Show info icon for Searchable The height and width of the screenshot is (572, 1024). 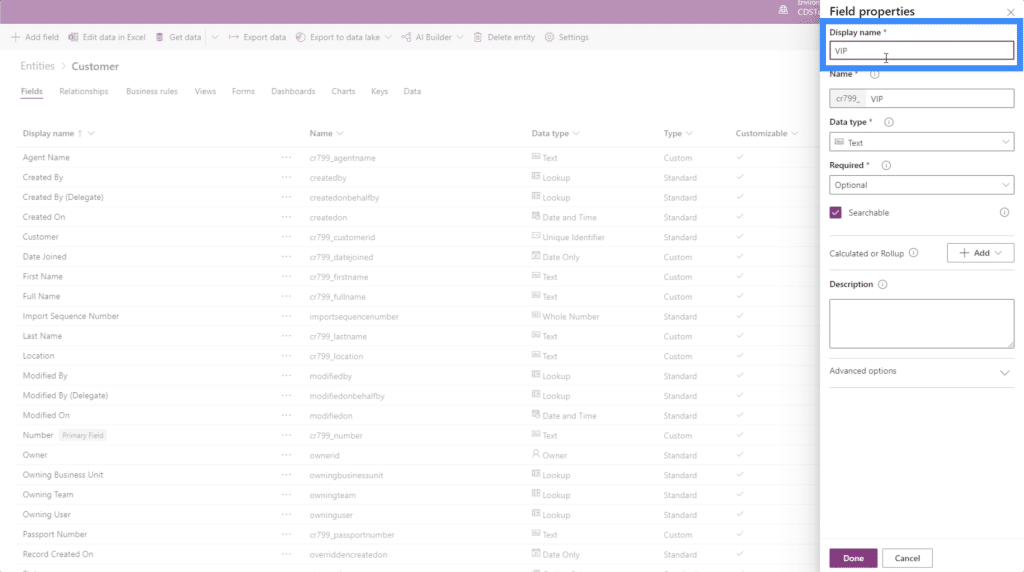(x=1004, y=212)
